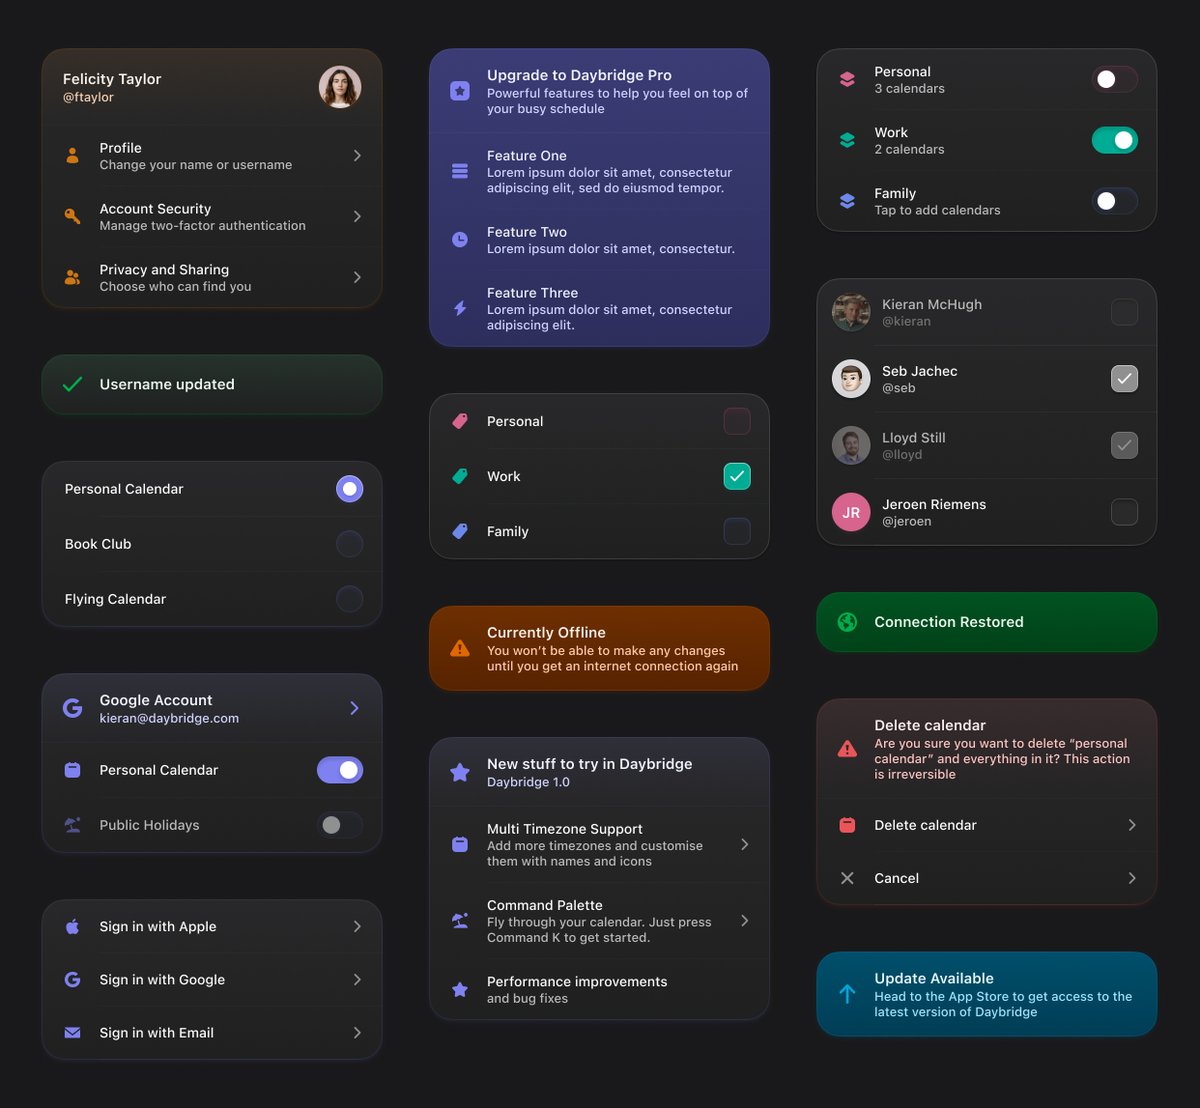Click the palm tree icon beside Command Palette
Viewport: 1200px width, 1108px height.
[x=460, y=921]
